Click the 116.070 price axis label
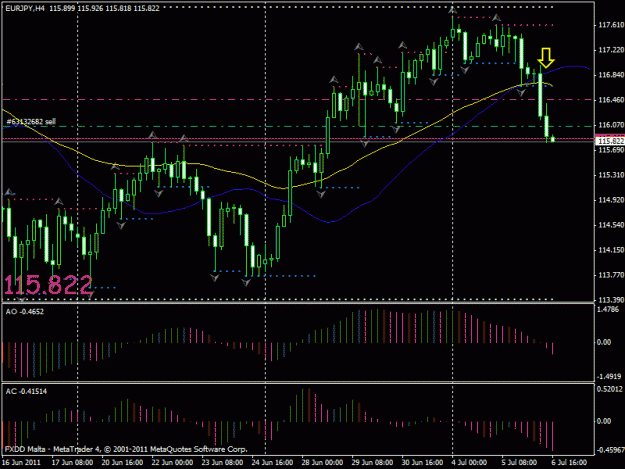This screenshot has height=469, width=625. pos(611,125)
